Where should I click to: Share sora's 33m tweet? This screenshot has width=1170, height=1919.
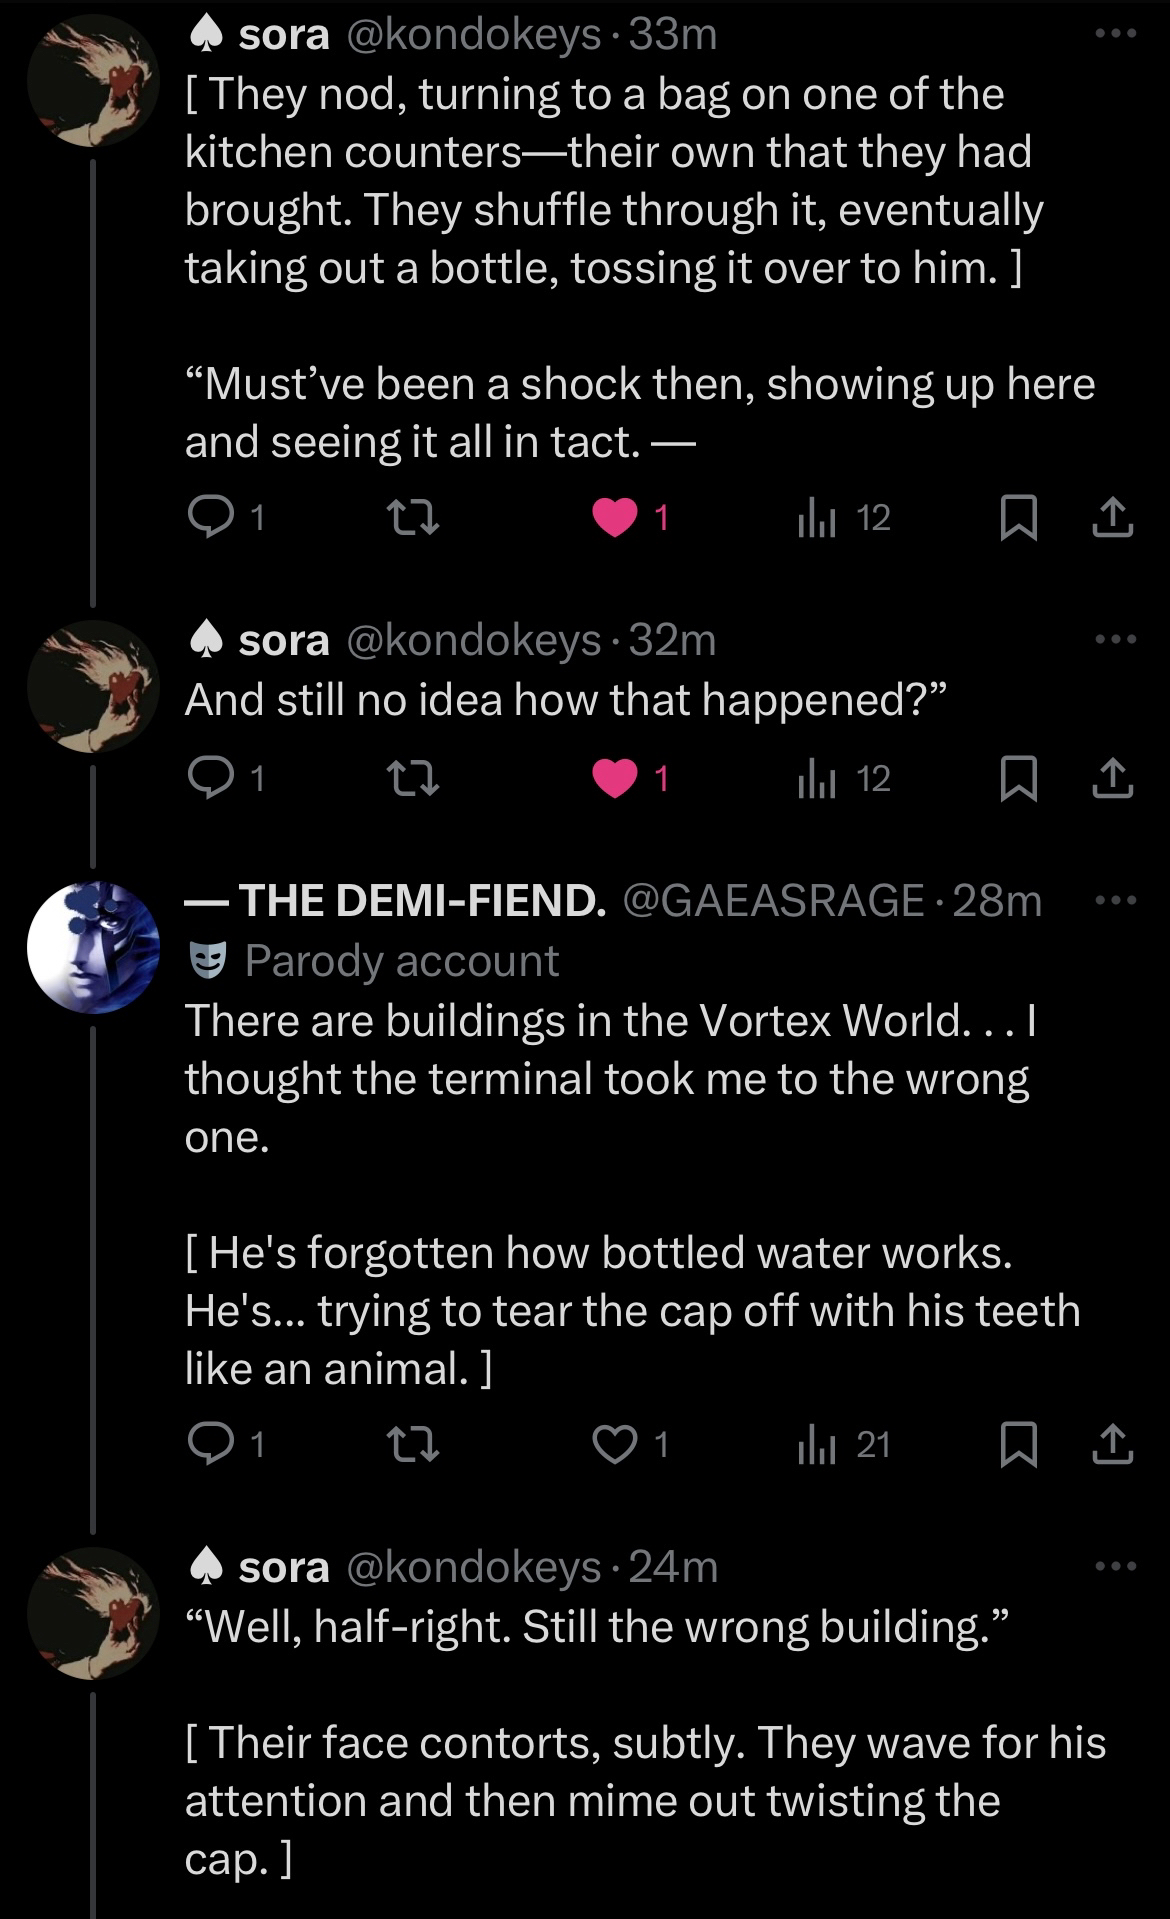(1112, 517)
